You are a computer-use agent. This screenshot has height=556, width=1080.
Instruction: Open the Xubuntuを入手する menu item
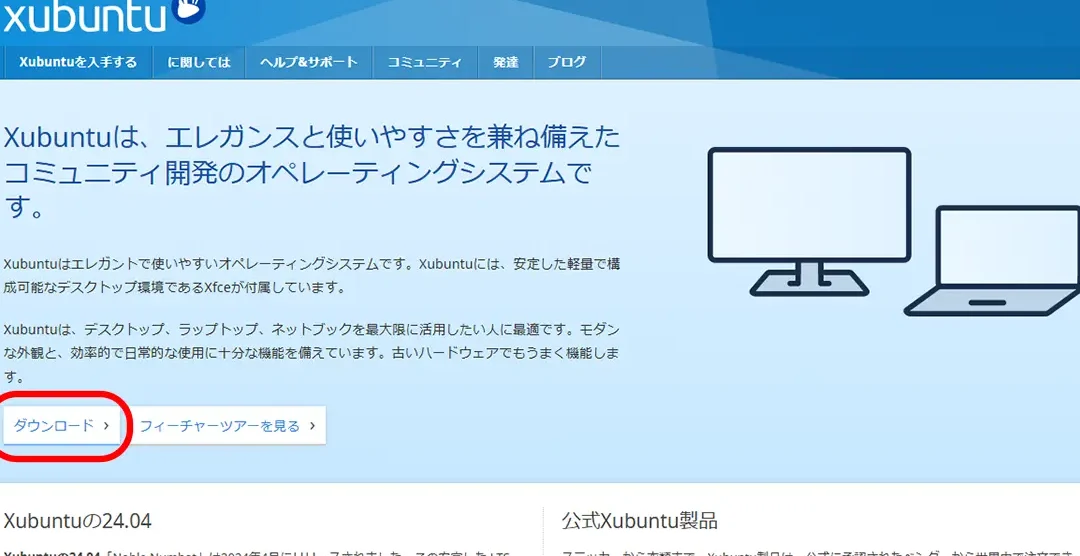(78, 63)
